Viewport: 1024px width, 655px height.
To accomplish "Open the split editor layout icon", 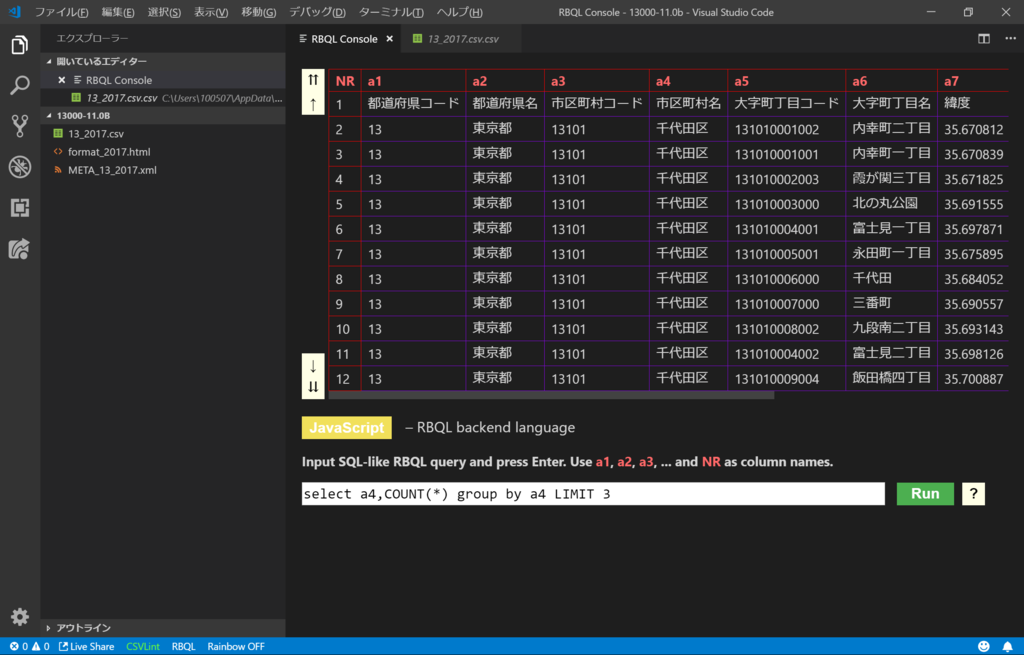I will click(984, 37).
